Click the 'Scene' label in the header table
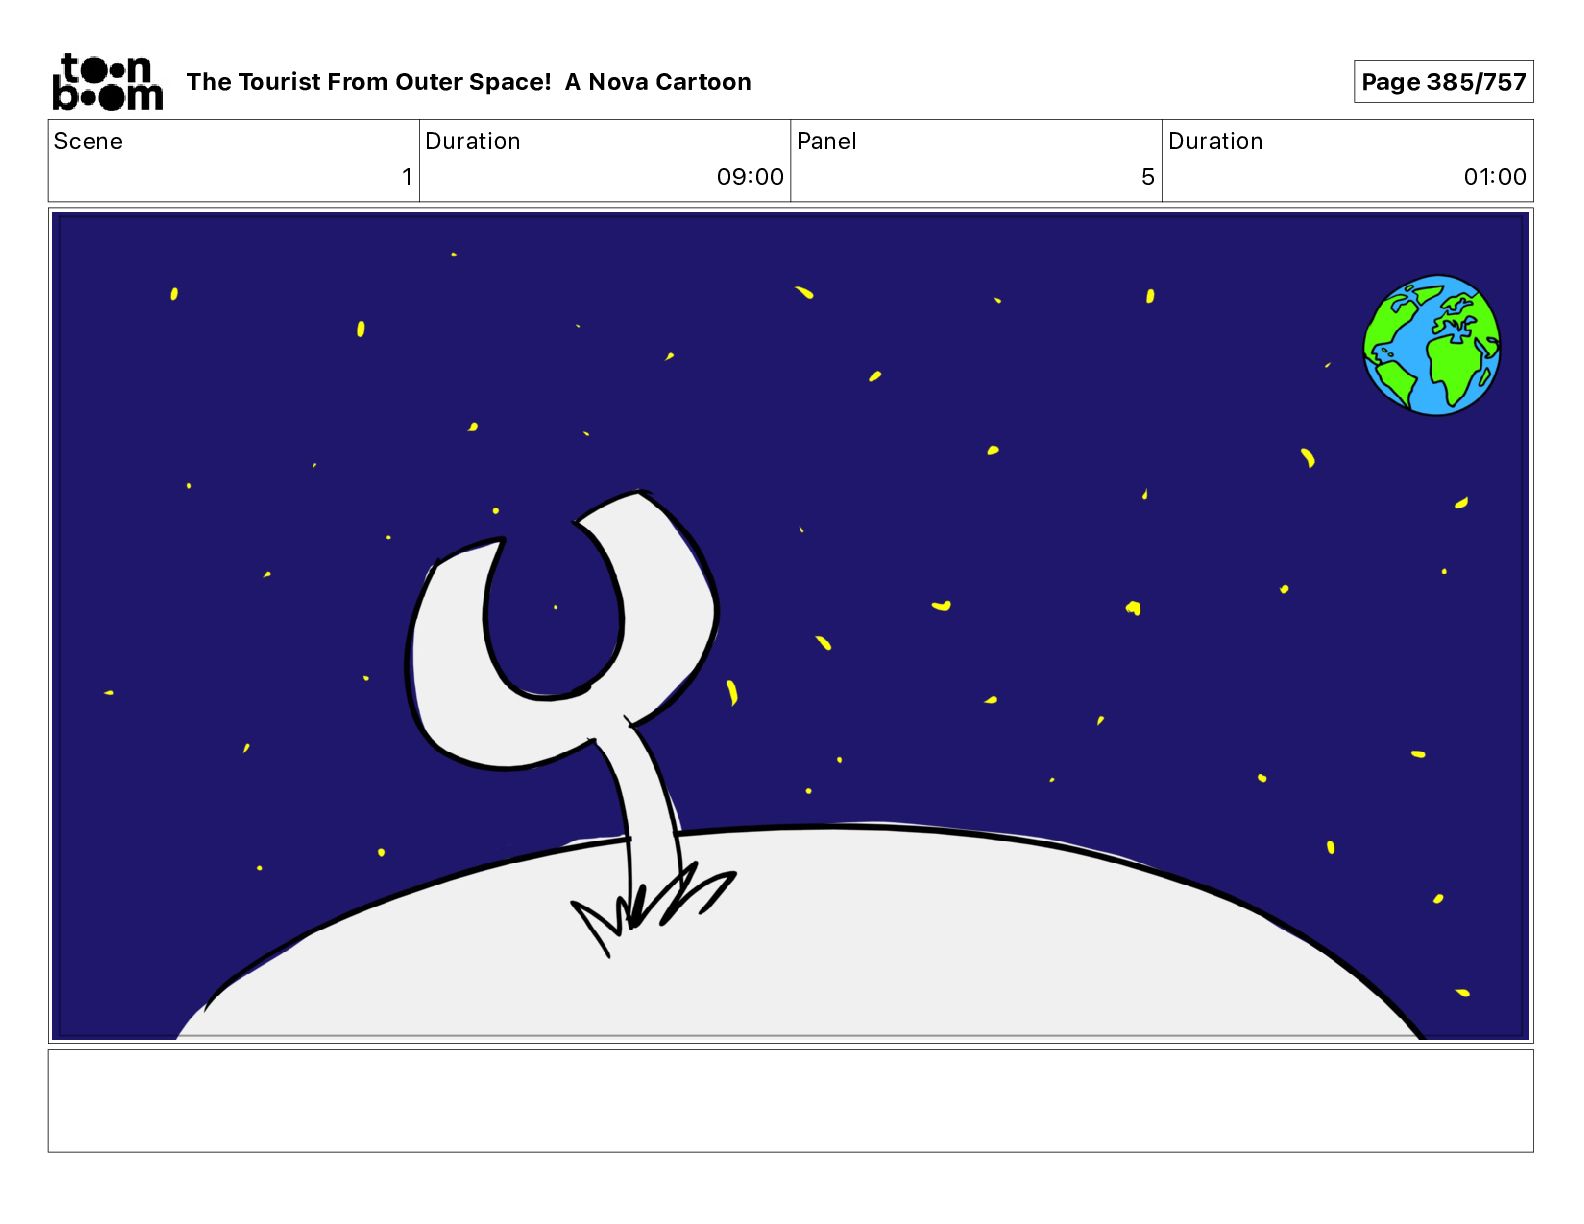Image resolution: width=1584 pixels, height=1224 pixels. click(x=88, y=141)
